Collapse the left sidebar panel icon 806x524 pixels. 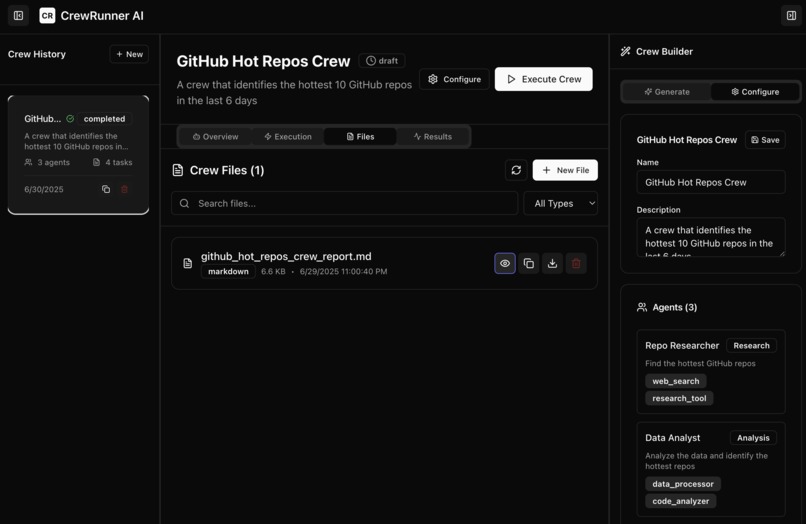[19, 15]
